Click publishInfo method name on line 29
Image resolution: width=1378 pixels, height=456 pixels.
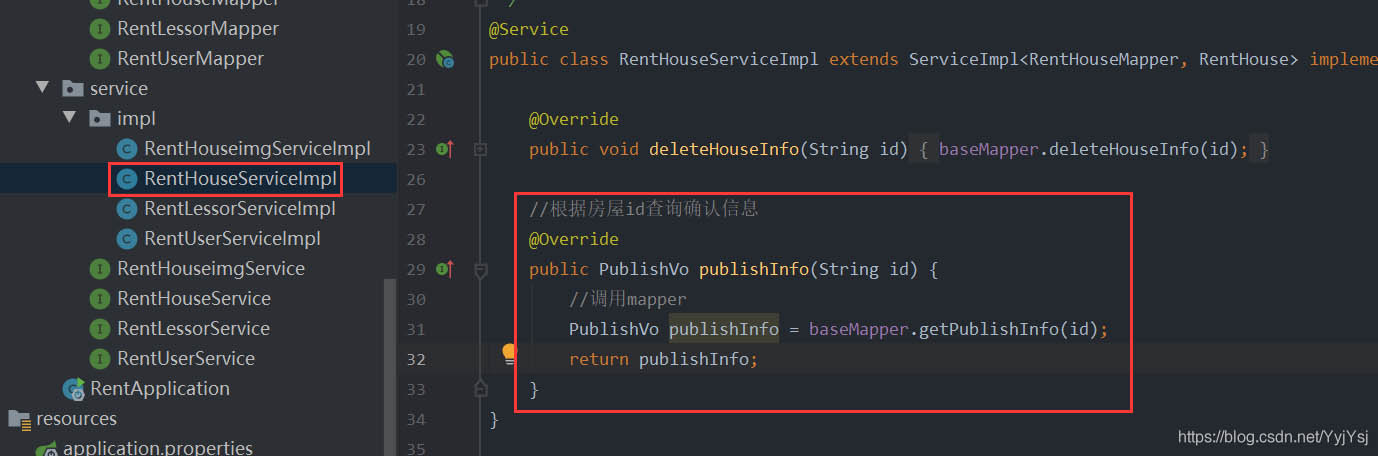pos(754,269)
